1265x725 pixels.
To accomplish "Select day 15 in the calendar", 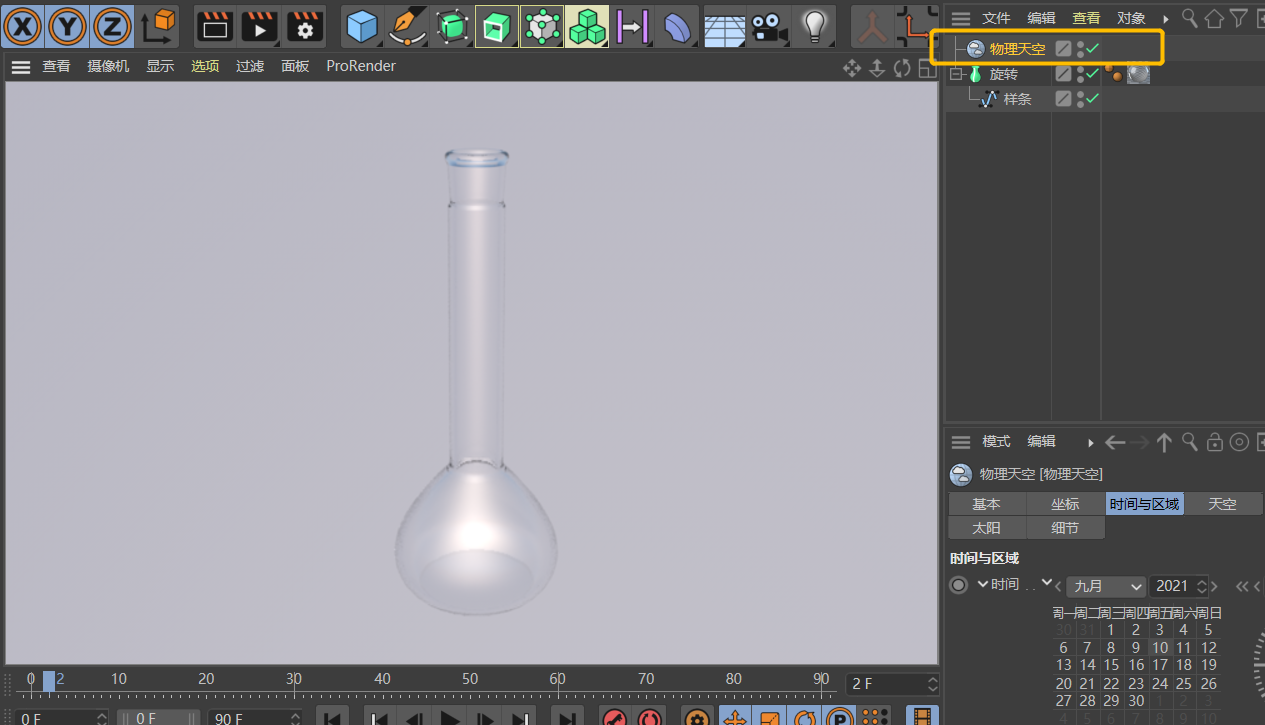I will (1112, 665).
